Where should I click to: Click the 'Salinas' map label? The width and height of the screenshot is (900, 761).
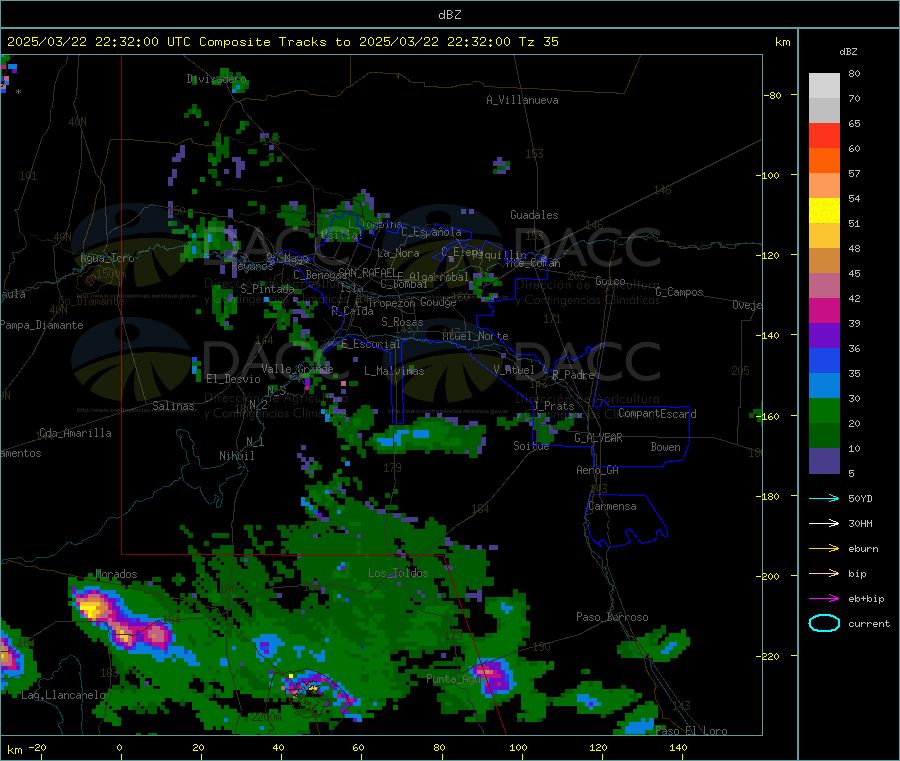173,406
